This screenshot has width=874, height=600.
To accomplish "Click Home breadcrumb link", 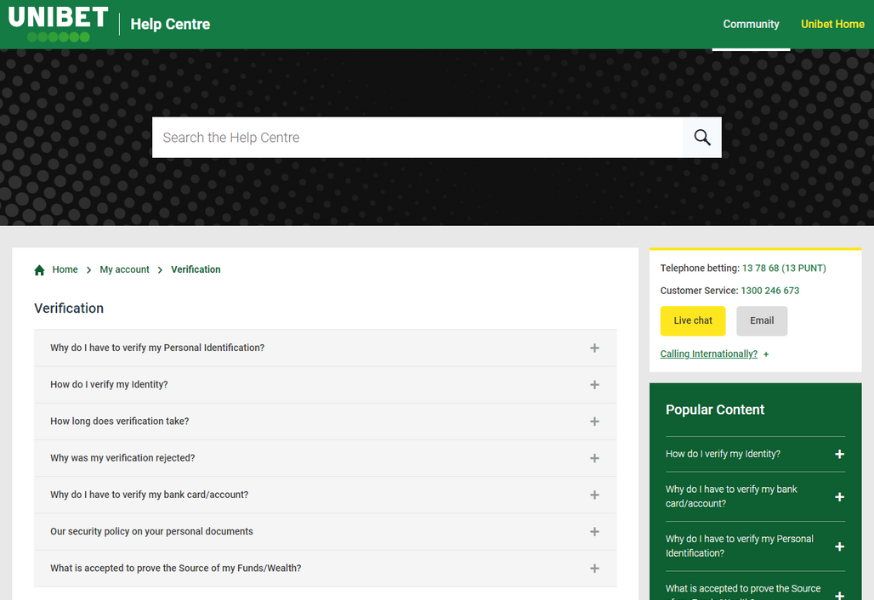I will click(x=65, y=269).
